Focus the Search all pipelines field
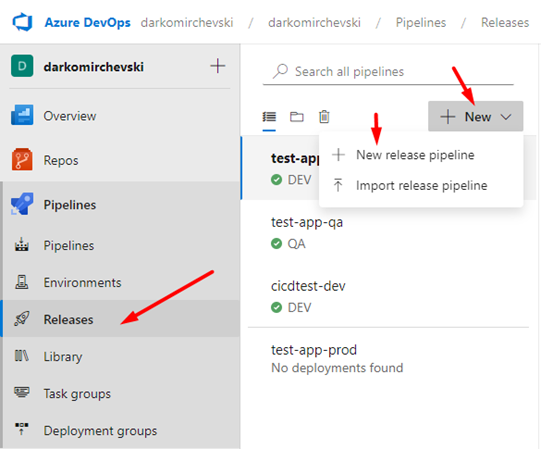 point(388,72)
